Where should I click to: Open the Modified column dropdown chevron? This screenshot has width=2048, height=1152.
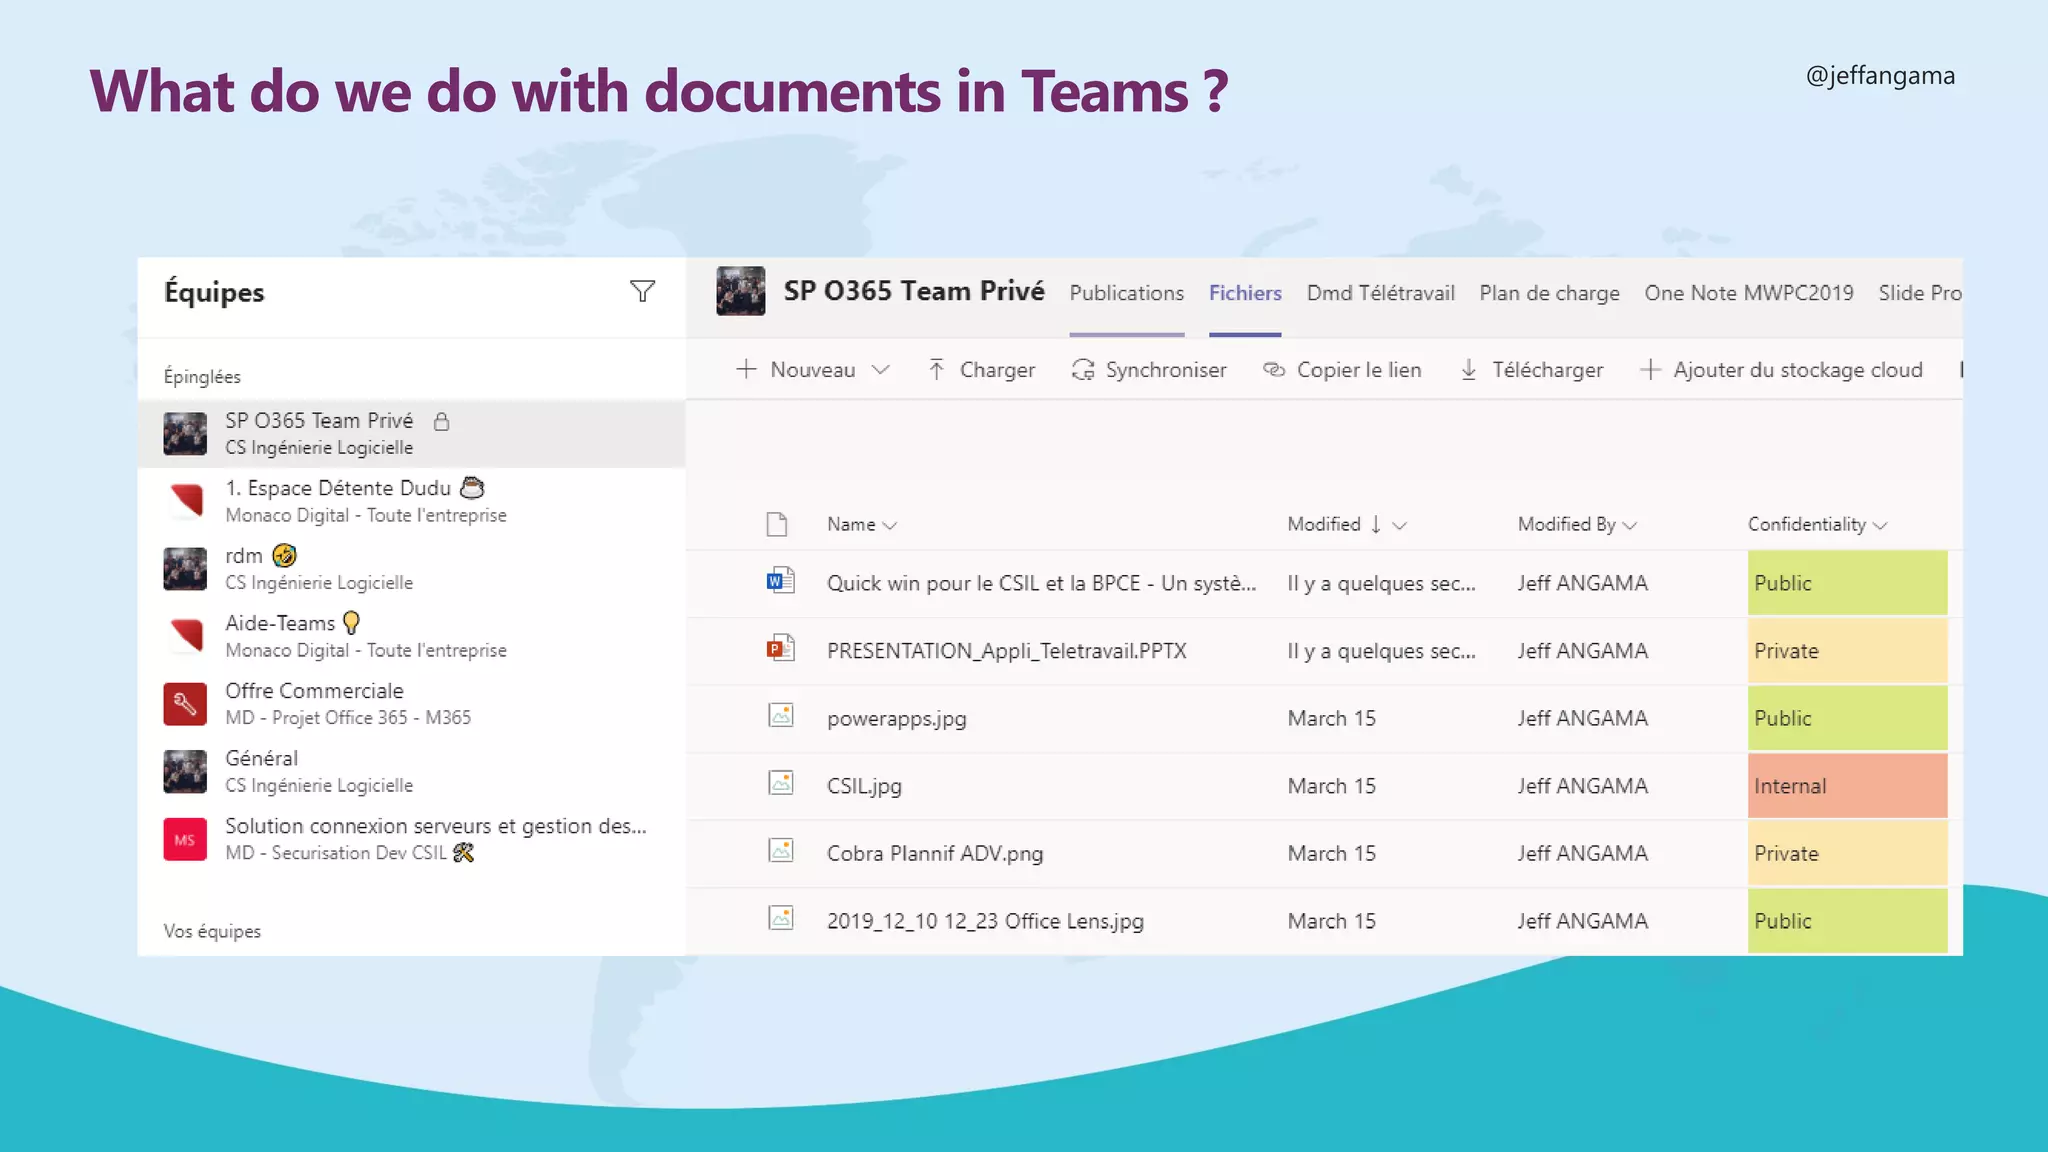1399,525
